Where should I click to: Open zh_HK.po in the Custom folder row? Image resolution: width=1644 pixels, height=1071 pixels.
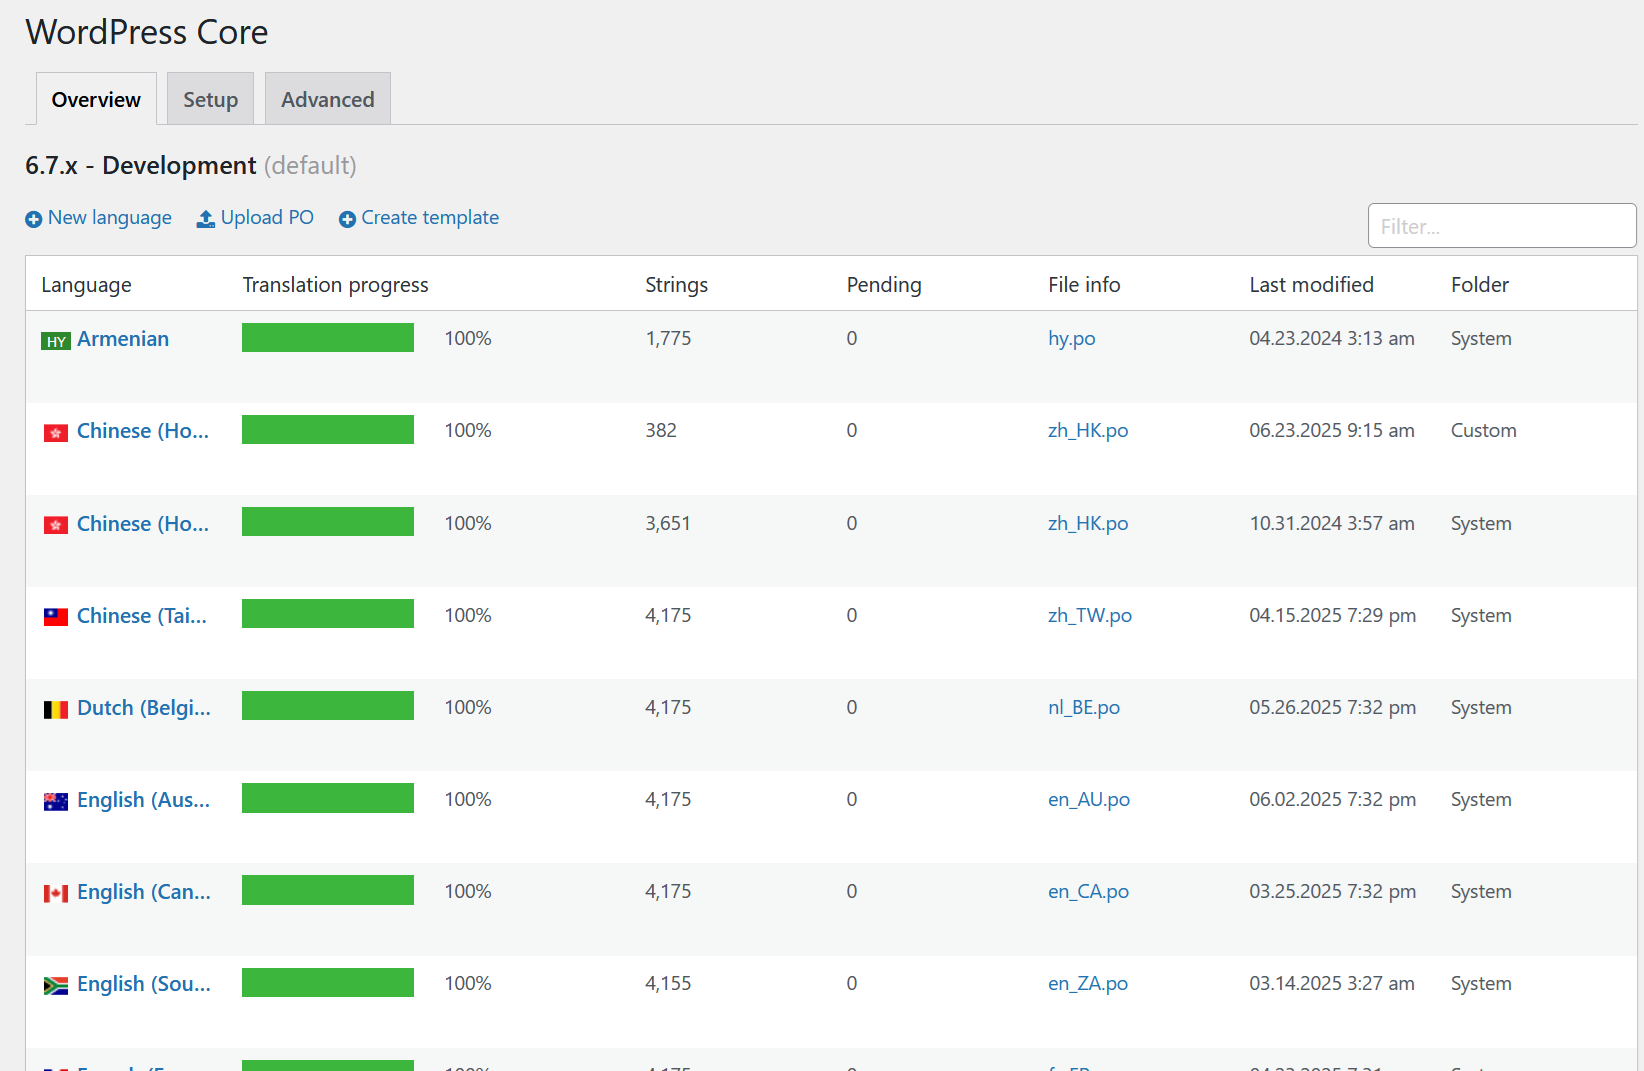click(x=1088, y=431)
